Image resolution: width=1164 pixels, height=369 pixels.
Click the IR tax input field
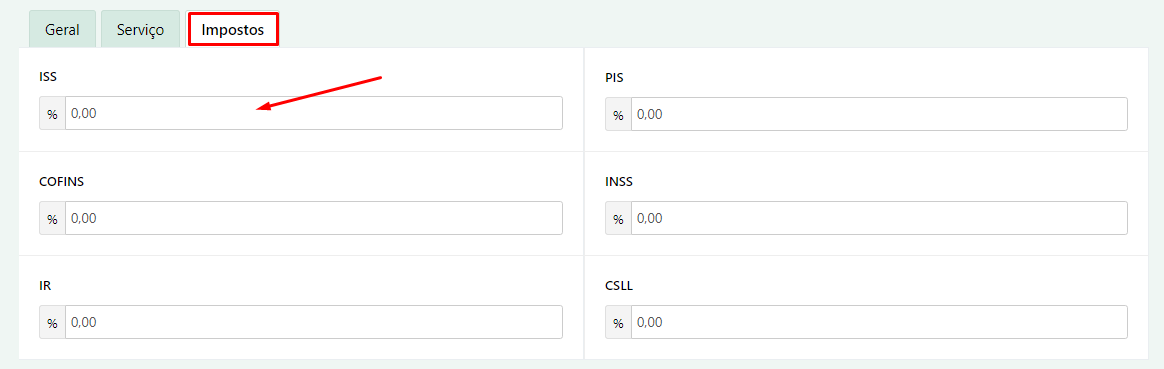tap(313, 322)
